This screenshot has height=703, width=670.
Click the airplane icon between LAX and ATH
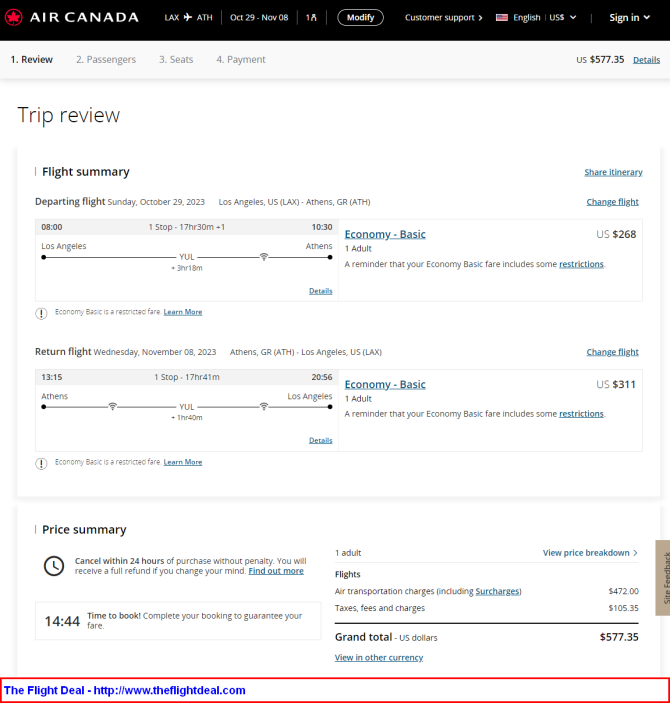[x=188, y=17]
